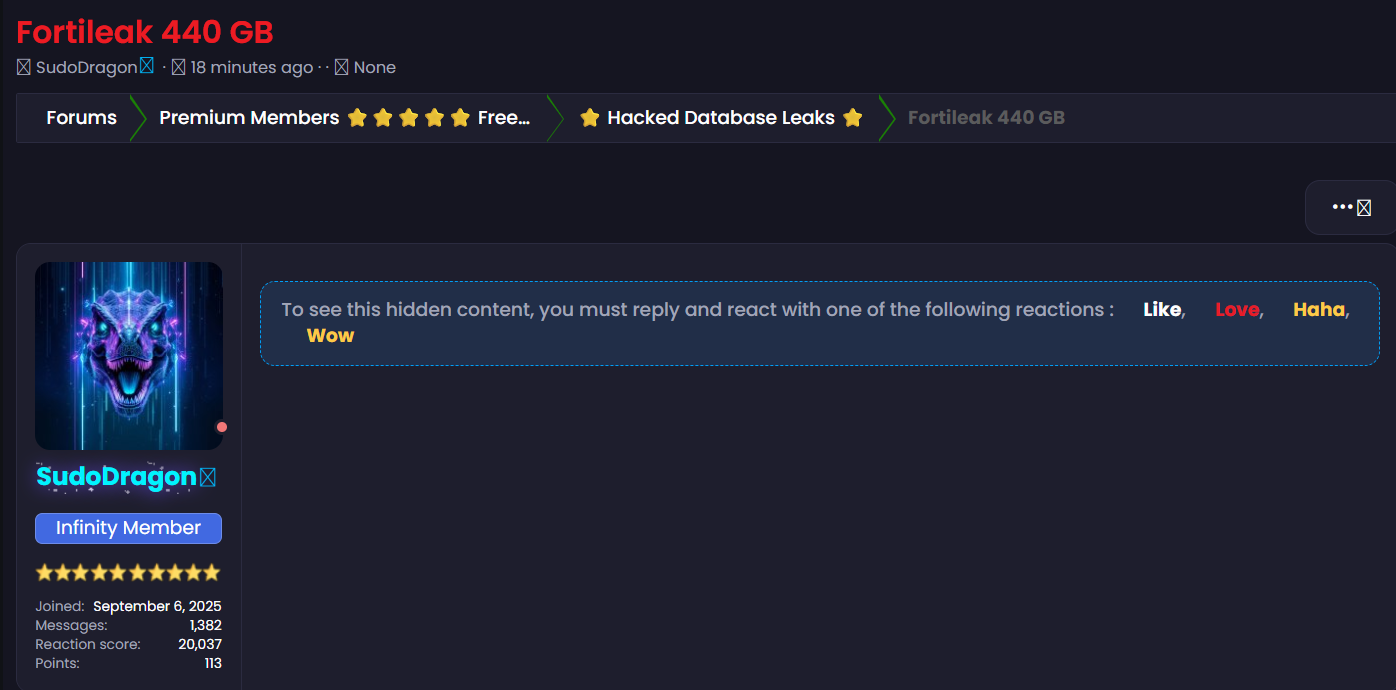
Task: Click the clock icon beside the timestamp
Action: [x=179, y=67]
